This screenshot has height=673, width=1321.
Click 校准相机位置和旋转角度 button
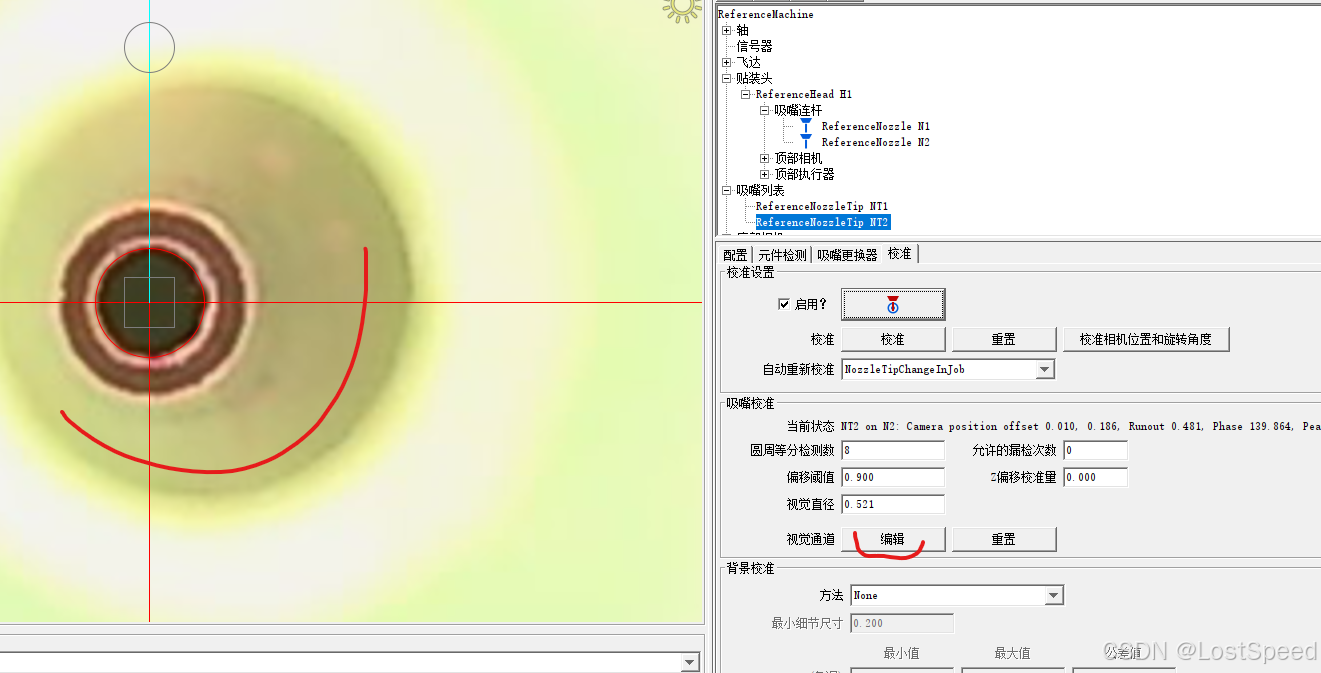(1146, 339)
